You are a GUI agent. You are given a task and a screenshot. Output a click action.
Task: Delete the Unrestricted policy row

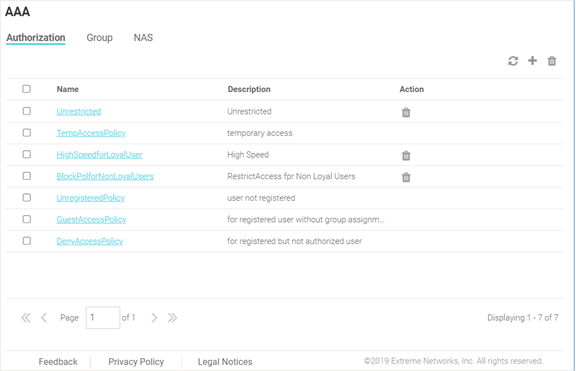coord(406,112)
